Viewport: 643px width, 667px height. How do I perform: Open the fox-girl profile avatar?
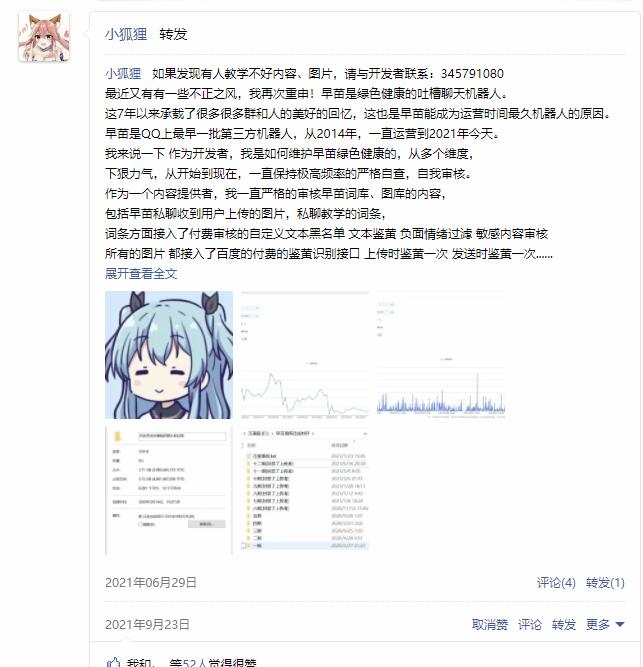44,37
